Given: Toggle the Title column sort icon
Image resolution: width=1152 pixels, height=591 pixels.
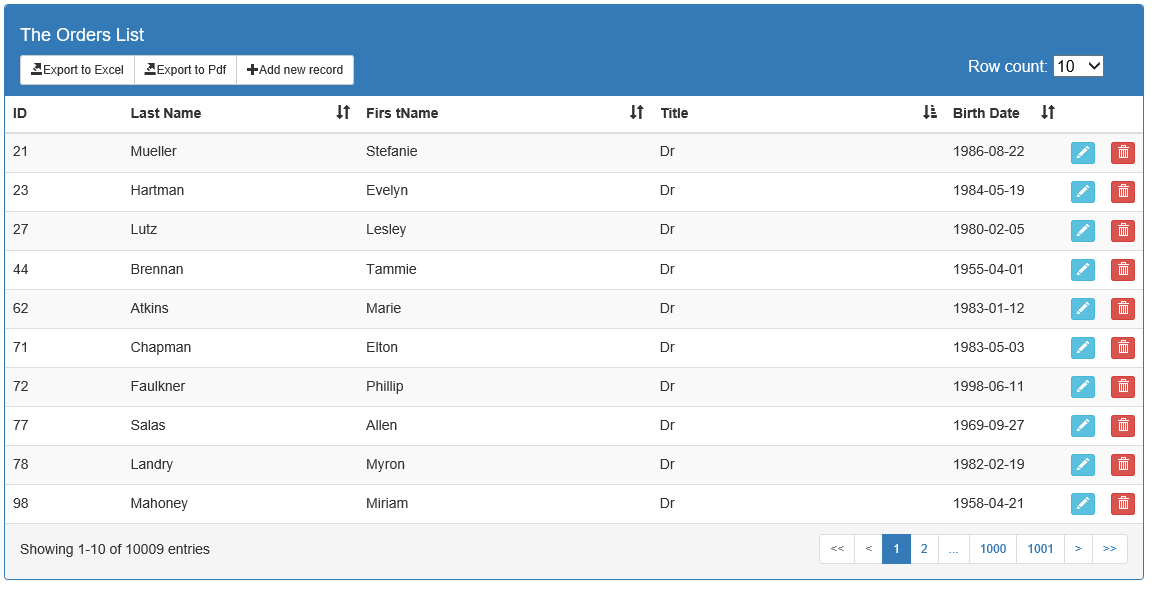Looking at the screenshot, I should point(930,112).
